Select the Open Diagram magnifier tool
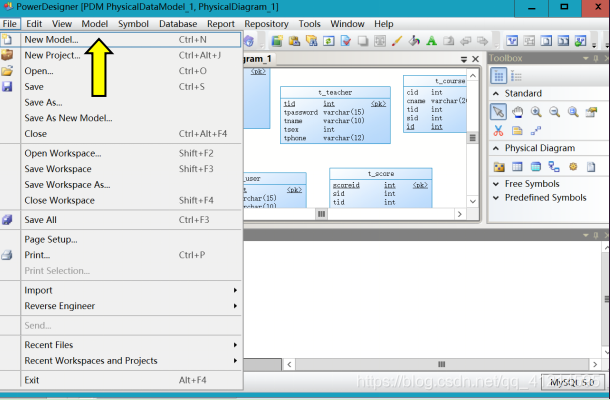 (x=573, y=112)
